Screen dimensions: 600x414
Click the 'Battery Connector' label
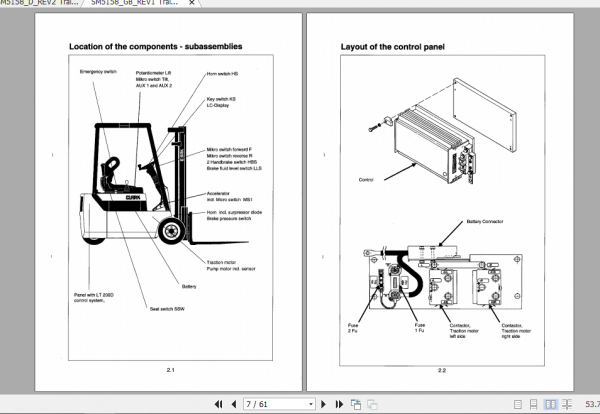click(485, 222)
